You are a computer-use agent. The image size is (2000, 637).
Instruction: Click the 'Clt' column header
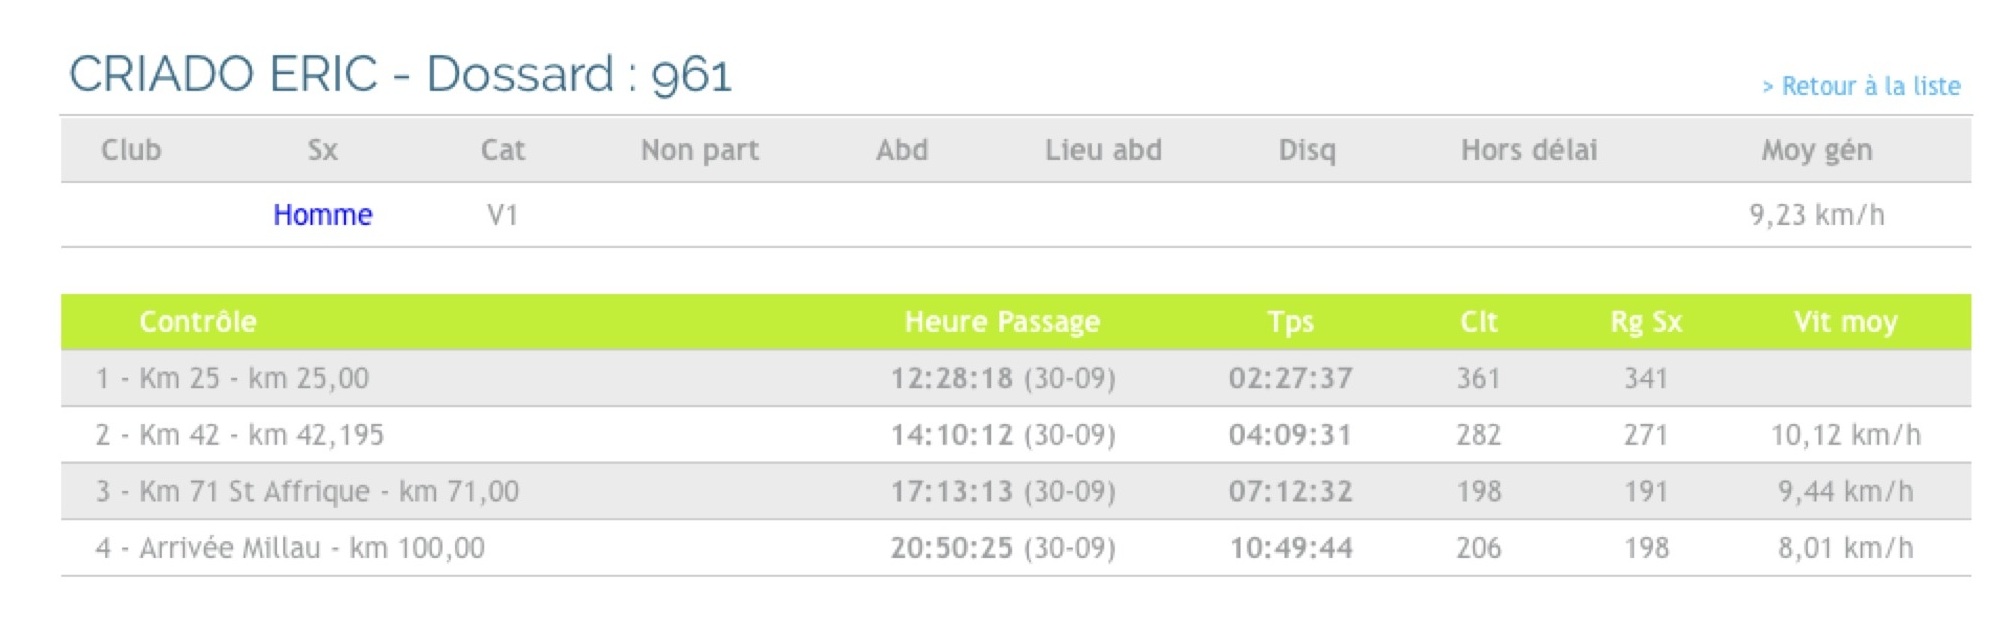pyautogui.click(x=1478, y=322)
